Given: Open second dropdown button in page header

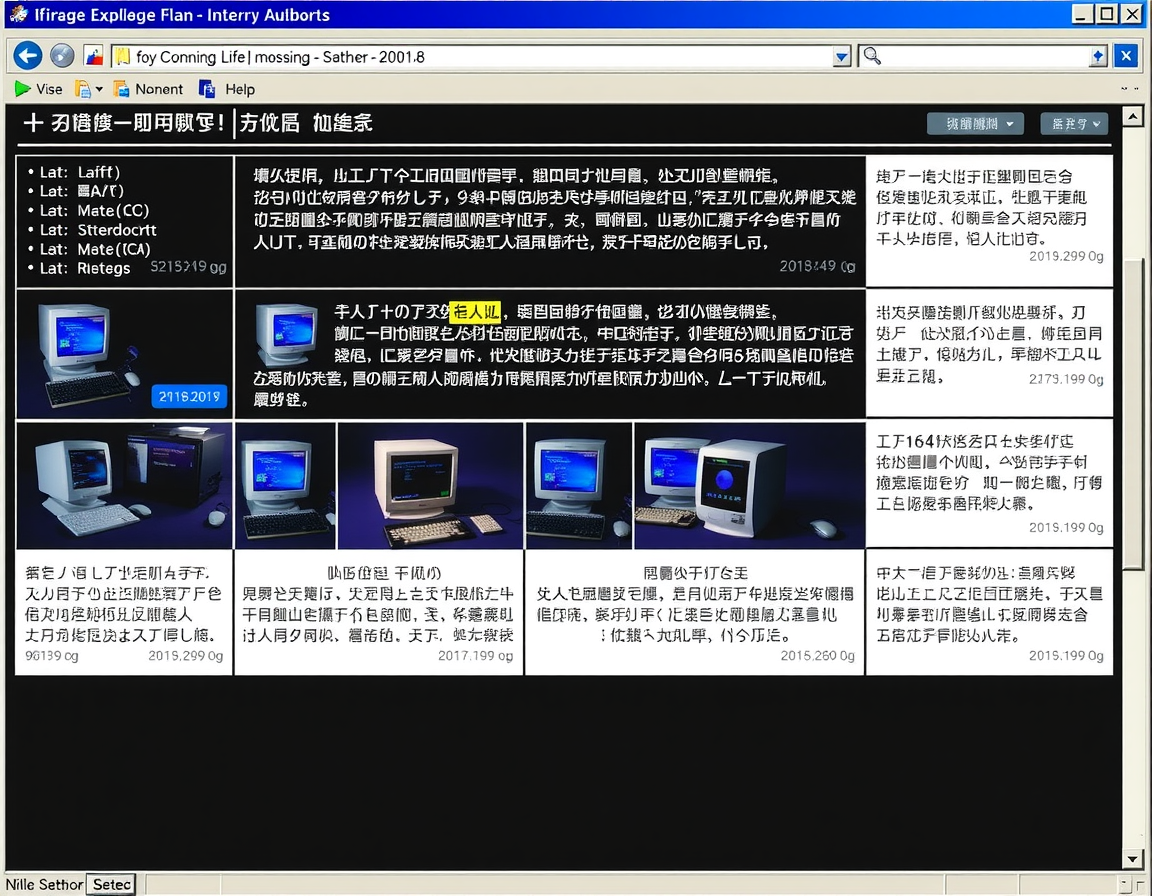Looking at the screenshot, I should (1073, 124).
